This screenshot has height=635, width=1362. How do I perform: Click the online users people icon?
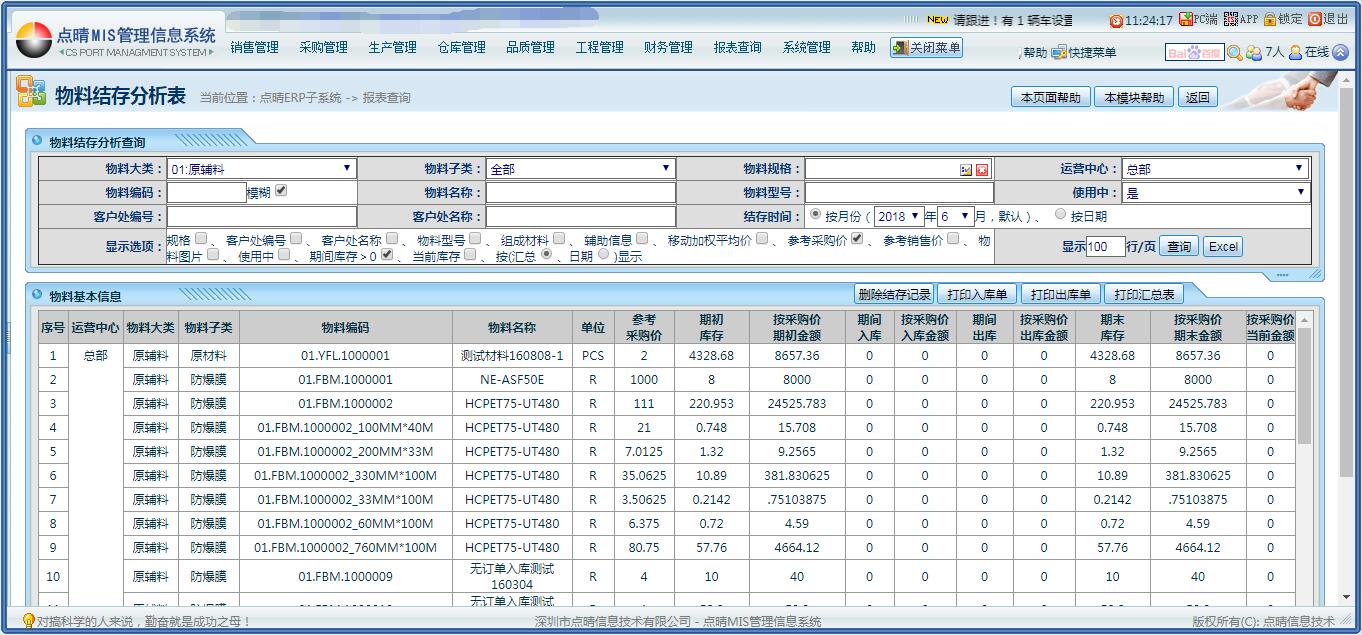pos(1254,53)
